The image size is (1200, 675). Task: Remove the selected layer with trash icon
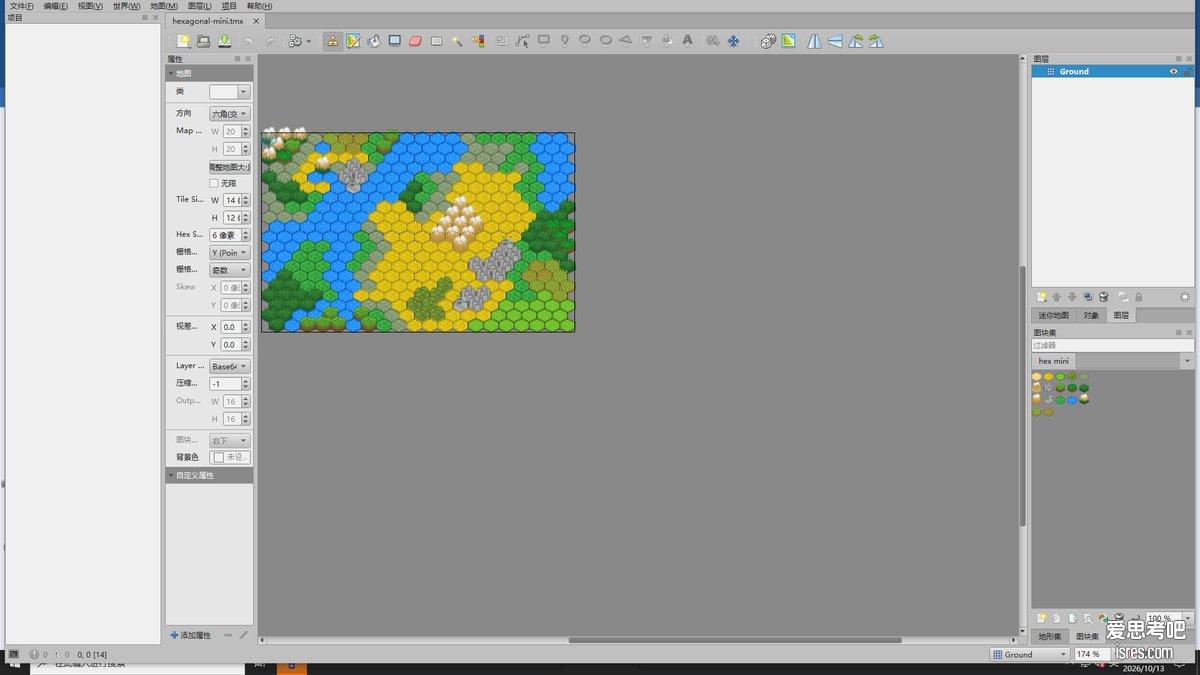tap(1104, 297)
